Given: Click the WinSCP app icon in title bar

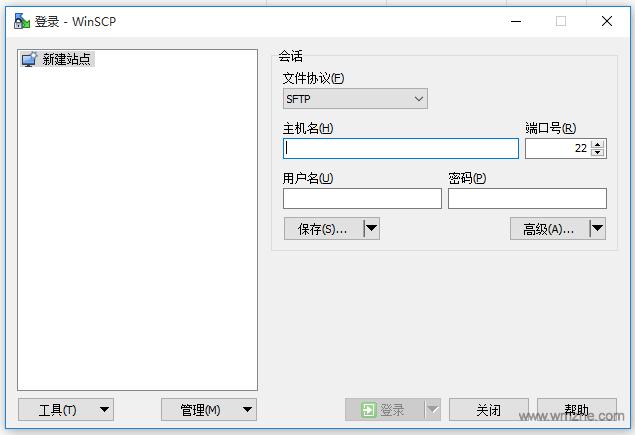Looking at the screenshot, I should click(21, 21).
